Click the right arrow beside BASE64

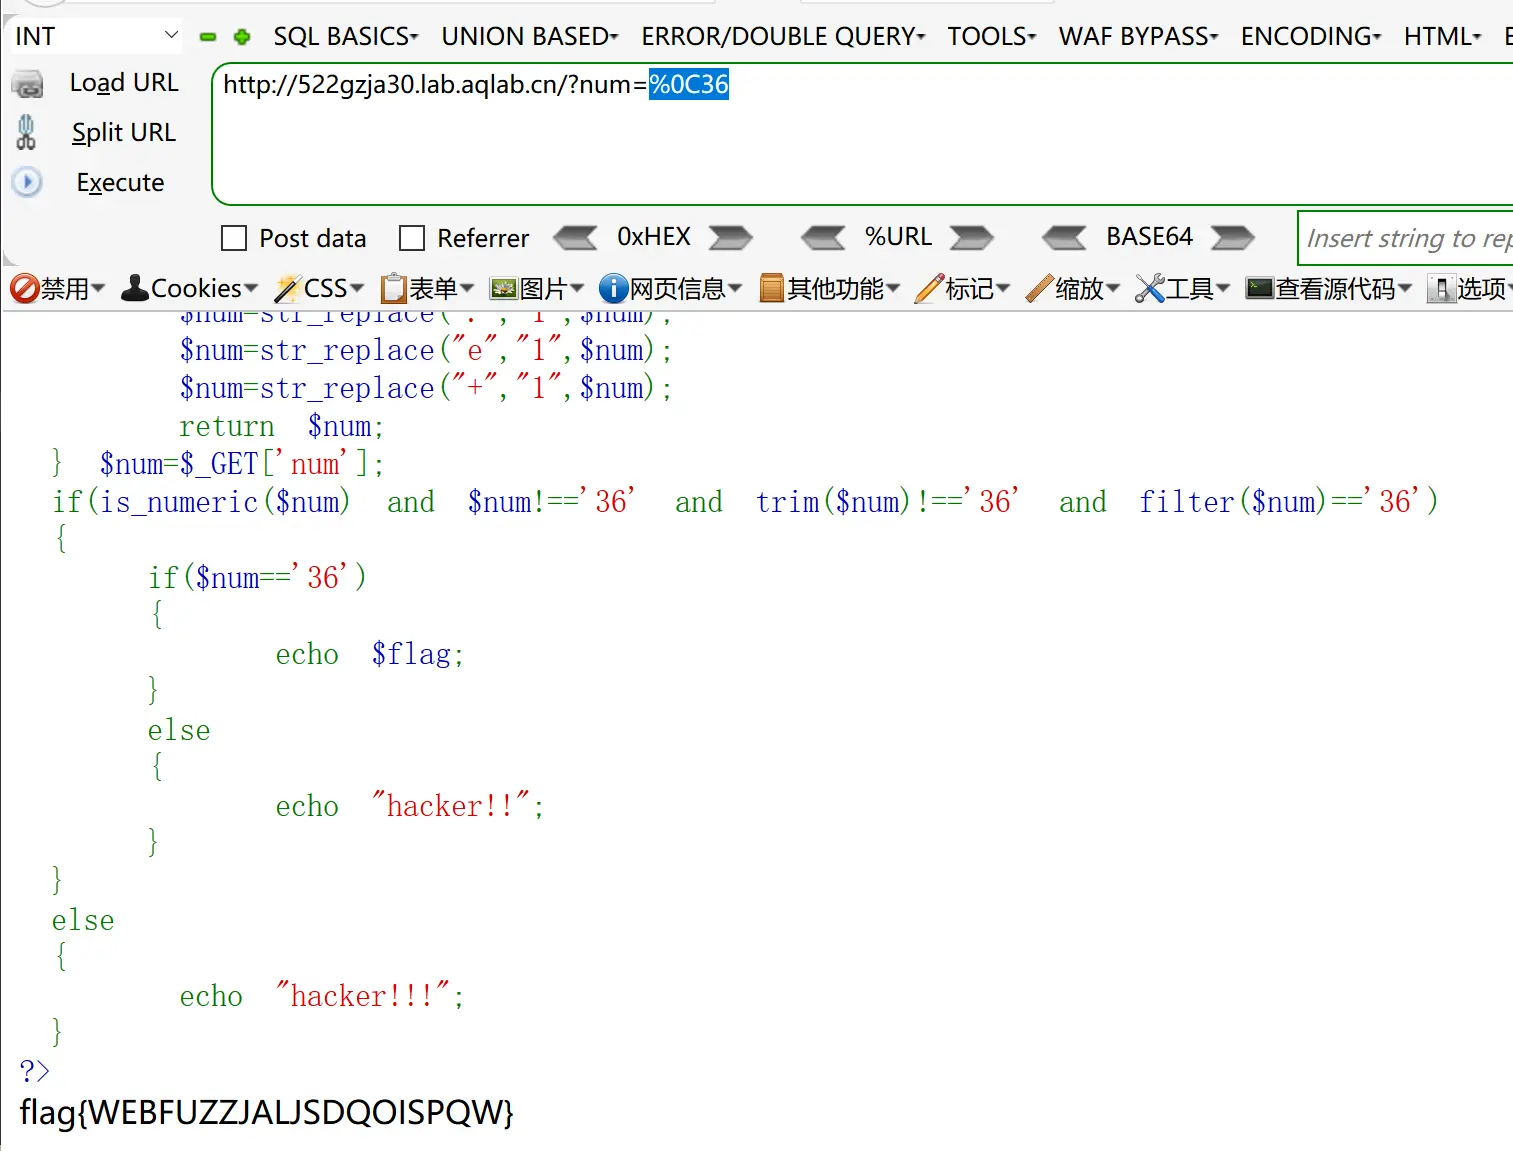(x=1232, y=237)
